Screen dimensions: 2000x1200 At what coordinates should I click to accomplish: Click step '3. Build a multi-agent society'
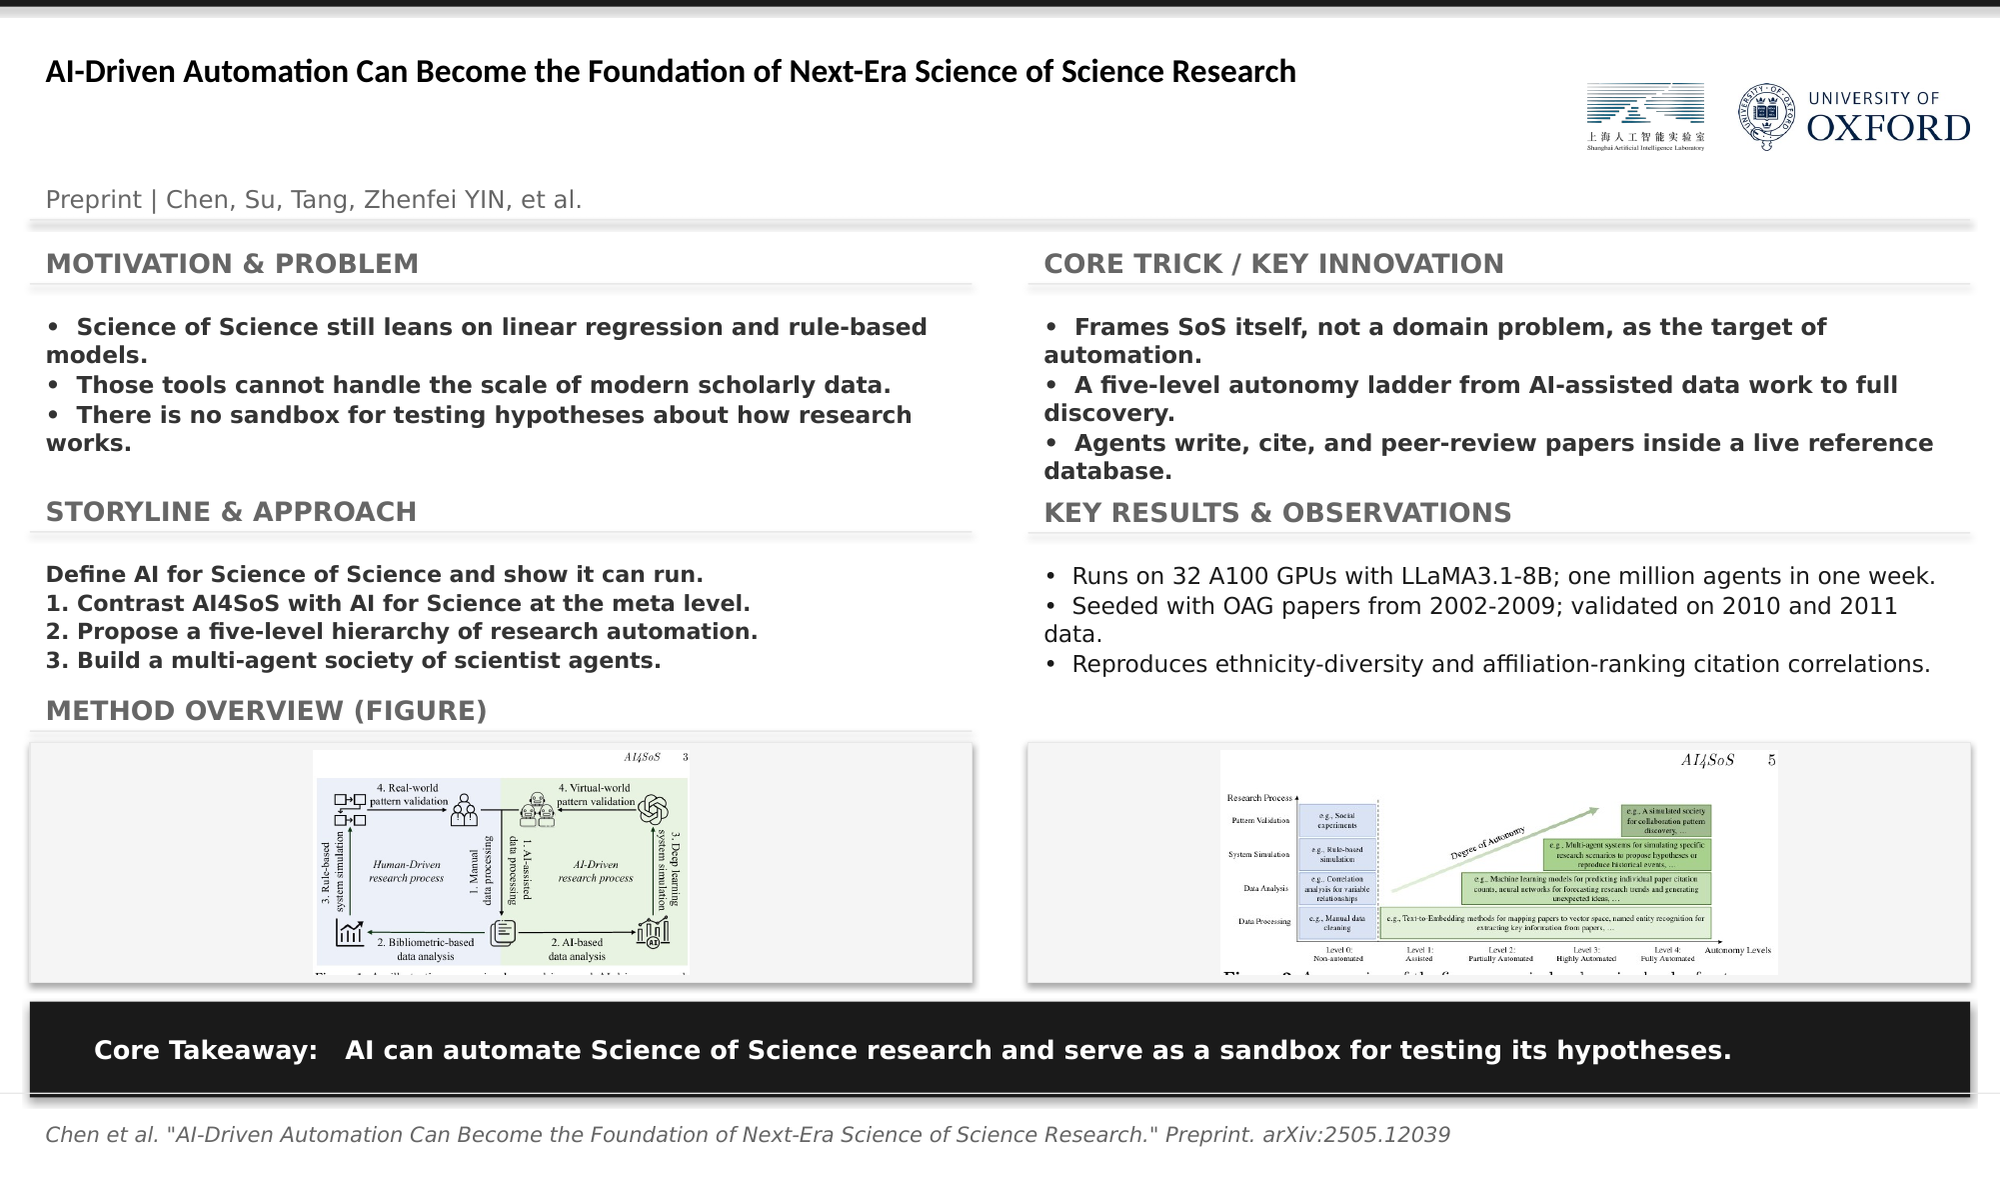(354, 661)
